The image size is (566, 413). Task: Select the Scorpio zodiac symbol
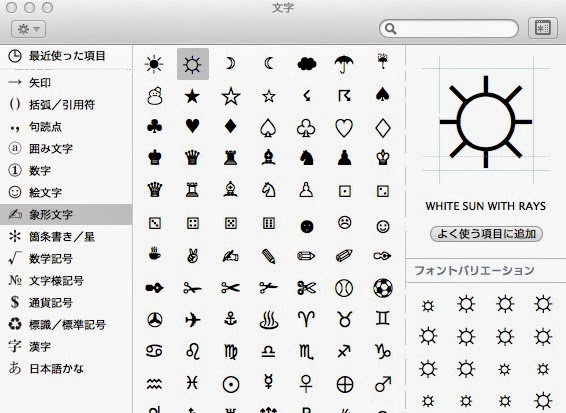tap(306, 351)
